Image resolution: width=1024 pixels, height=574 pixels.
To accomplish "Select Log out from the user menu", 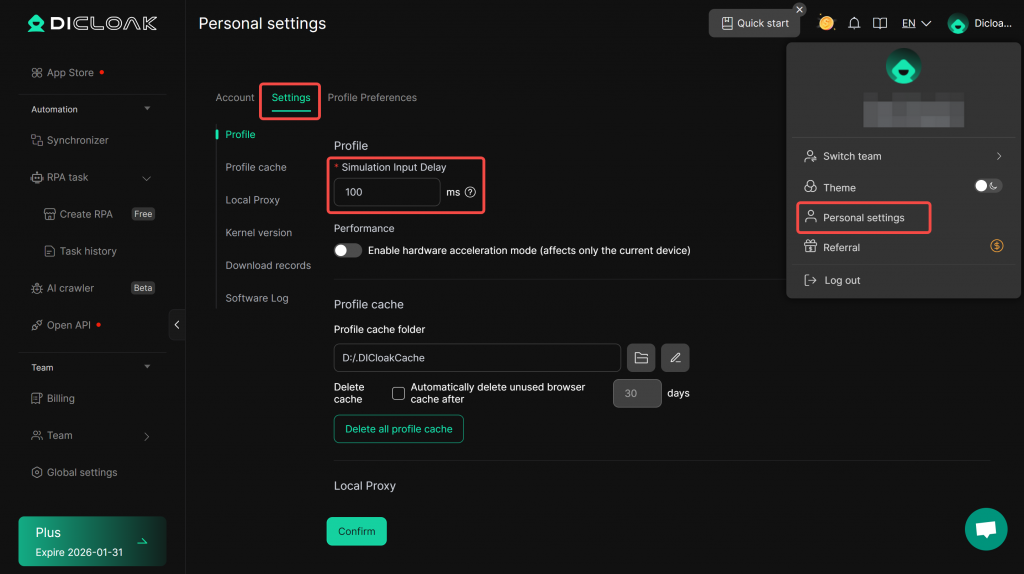I will pos(841,280).
